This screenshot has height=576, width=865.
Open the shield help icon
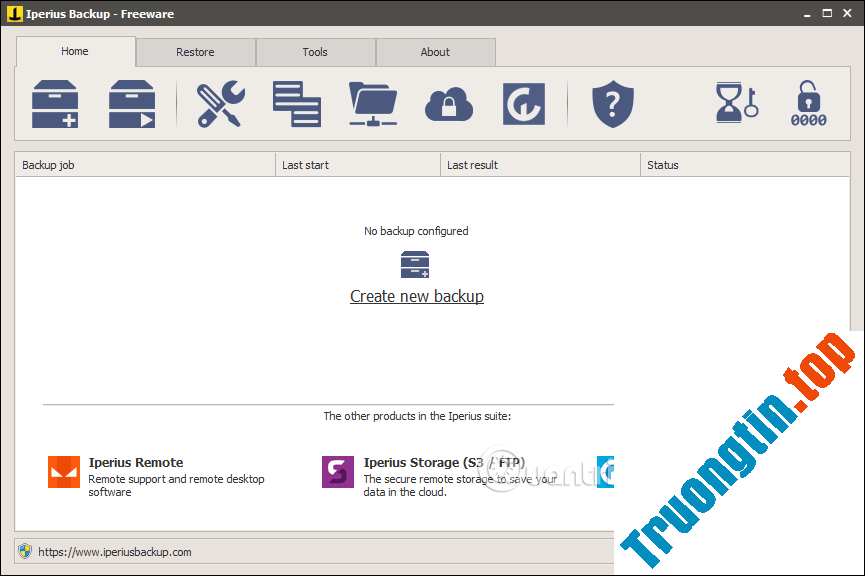(612, 104)
